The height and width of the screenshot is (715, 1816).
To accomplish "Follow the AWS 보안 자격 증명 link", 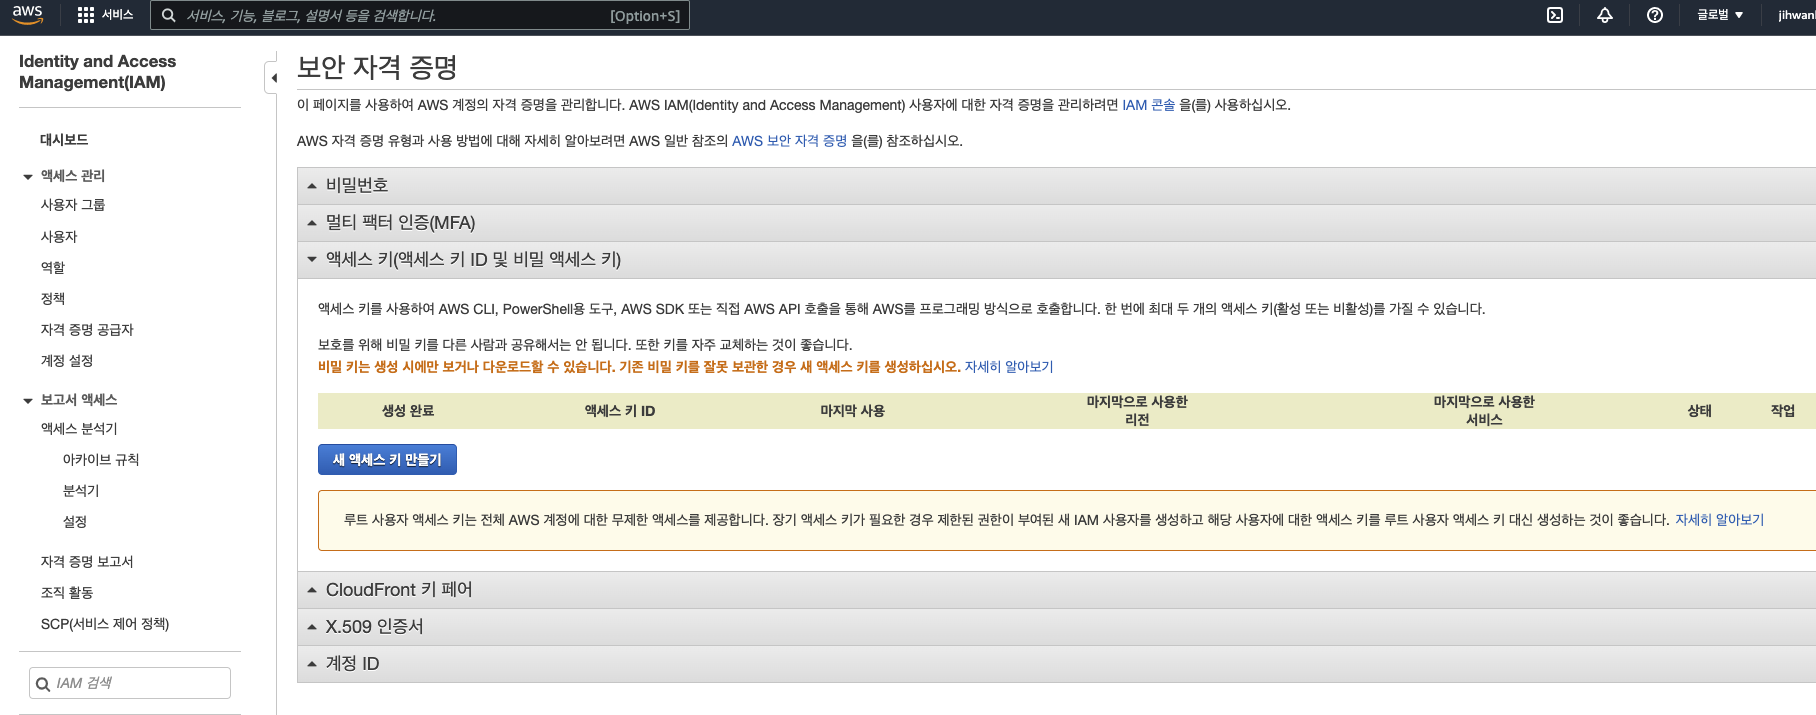I will (x=789, y=141).
